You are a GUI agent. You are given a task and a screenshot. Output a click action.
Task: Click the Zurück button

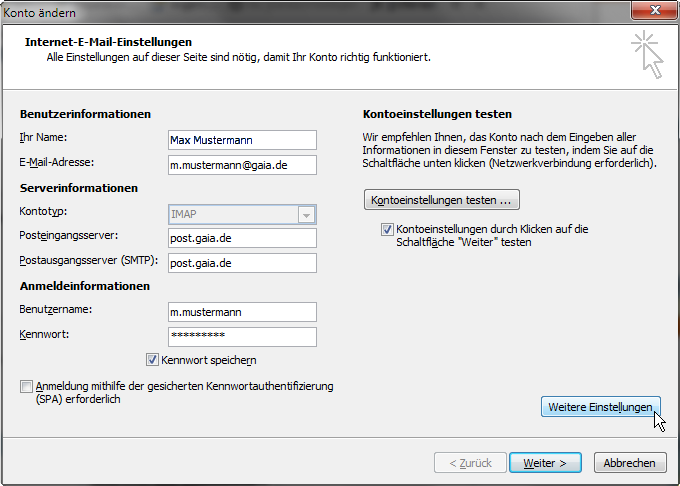(x=469, y=463)
